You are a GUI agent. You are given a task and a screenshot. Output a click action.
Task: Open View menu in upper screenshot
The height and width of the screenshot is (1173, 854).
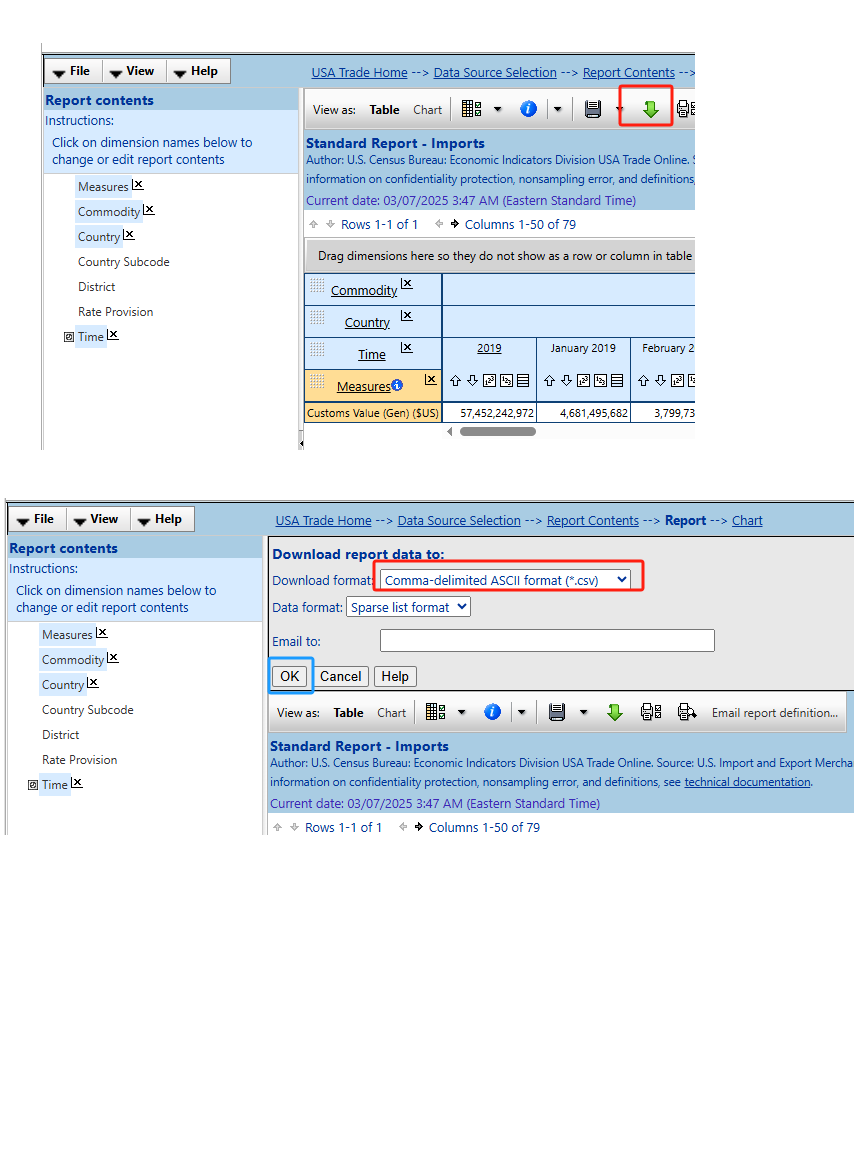point(133,71)
